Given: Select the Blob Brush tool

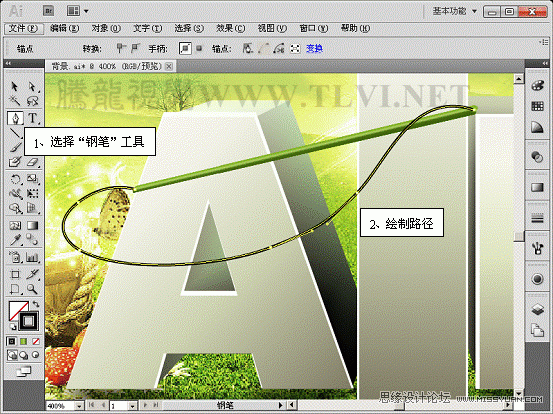Looking at the screenshot, I should pos(14,162).
